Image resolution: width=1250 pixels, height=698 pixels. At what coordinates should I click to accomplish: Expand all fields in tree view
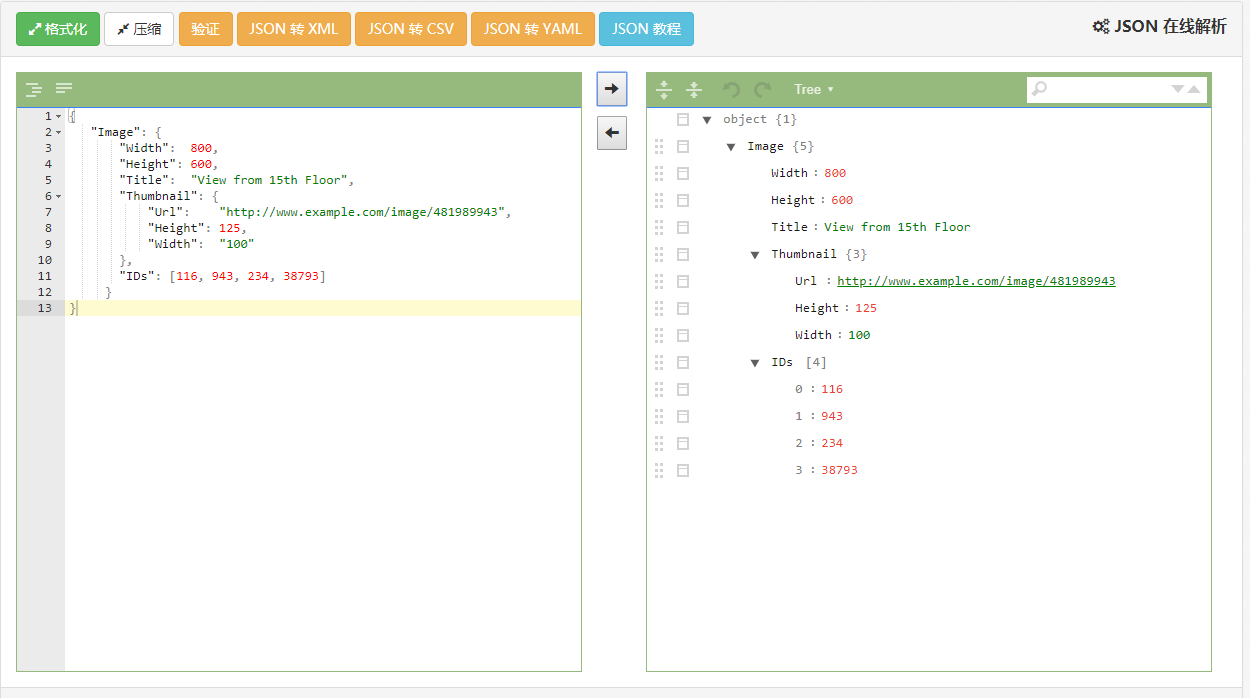click(664, 90)
